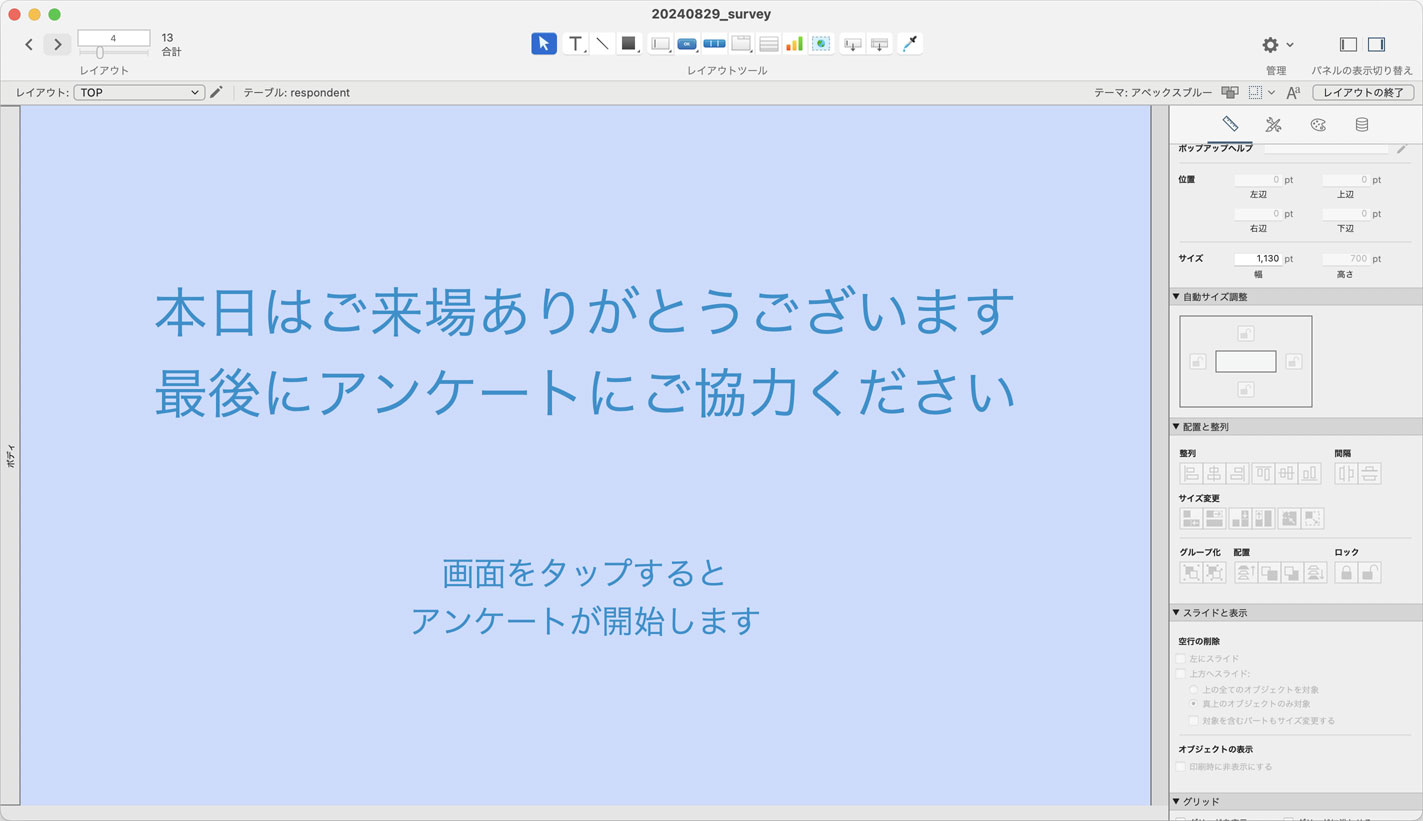
Task: Select the Tab Control tool
Action: tap(741, 44)
